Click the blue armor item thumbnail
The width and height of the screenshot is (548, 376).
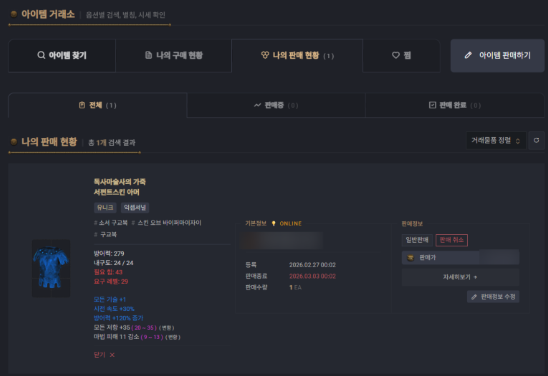(51, 268)
